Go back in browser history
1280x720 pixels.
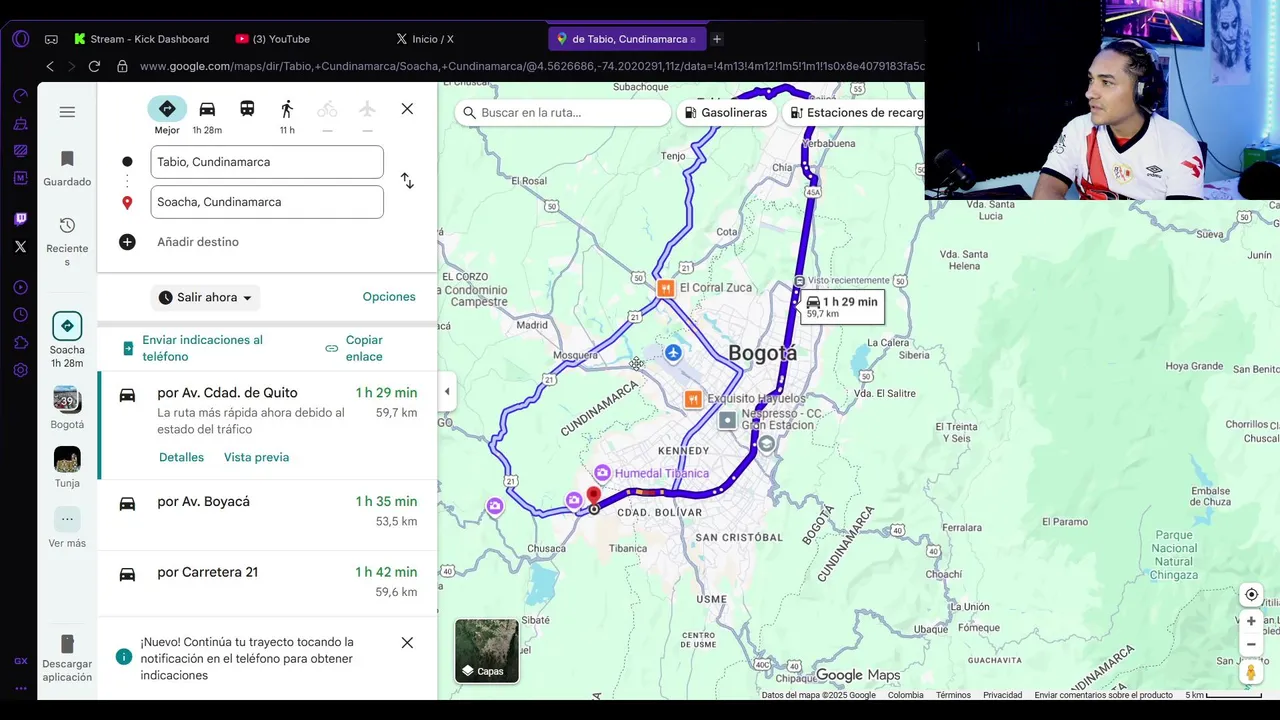(50, 66)
